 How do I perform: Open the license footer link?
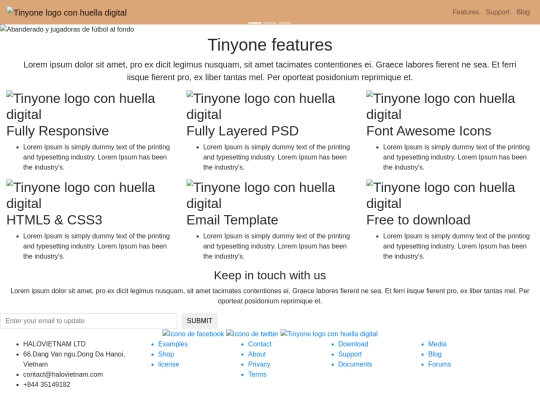[x=168, y=364]
